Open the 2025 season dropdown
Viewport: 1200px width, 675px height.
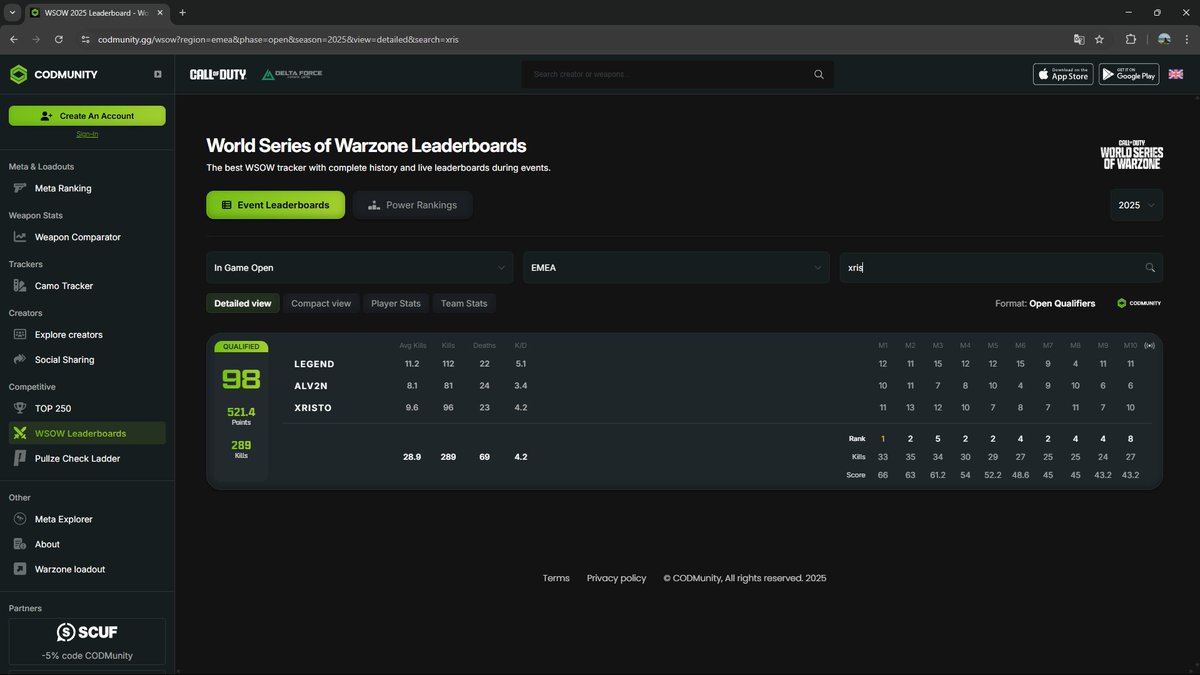click(x=1135, y=204)
